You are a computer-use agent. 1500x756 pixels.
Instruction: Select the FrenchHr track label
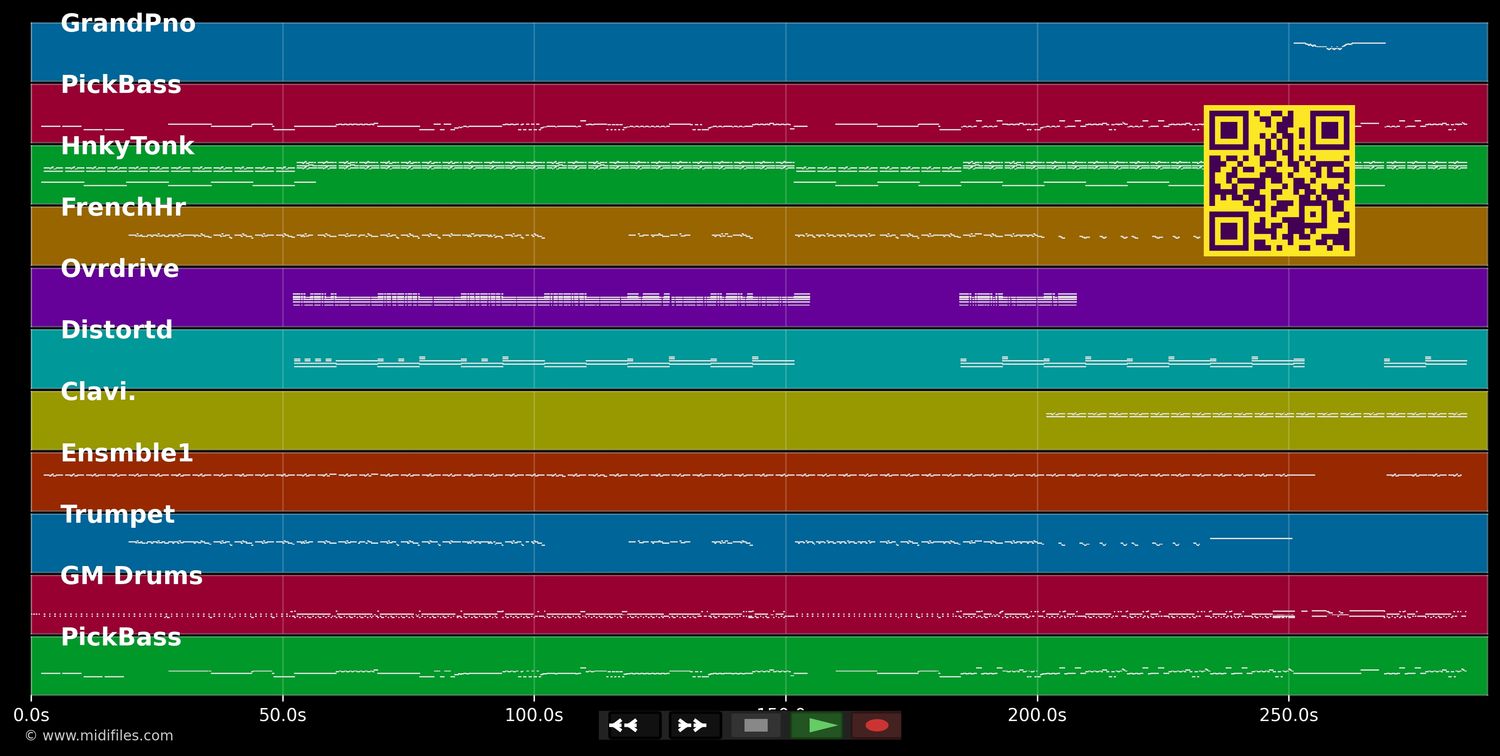point(123,208)
